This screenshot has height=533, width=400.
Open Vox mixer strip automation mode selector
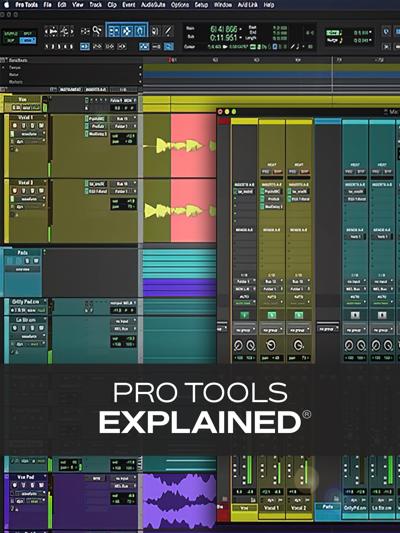tap(245, 302)
